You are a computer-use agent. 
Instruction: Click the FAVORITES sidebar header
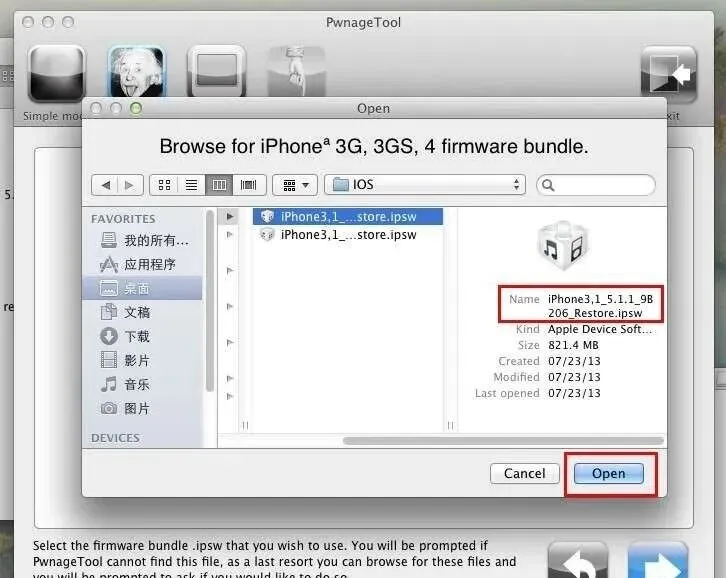coord(123,219)
